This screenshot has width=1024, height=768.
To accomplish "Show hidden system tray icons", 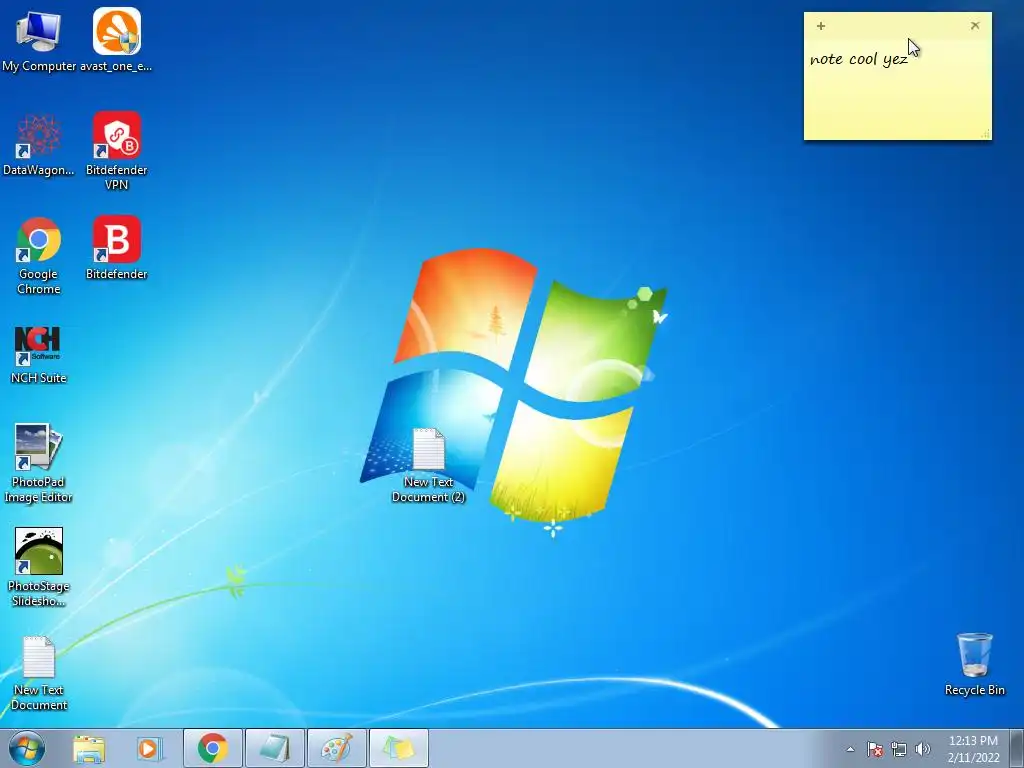I will coord(850,749).
